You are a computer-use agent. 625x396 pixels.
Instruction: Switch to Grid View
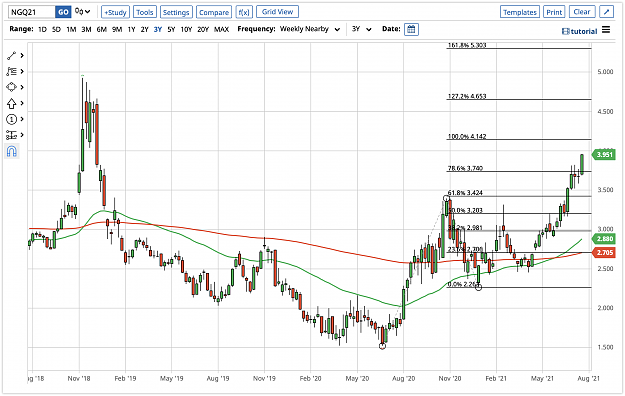tap(277, 12)
